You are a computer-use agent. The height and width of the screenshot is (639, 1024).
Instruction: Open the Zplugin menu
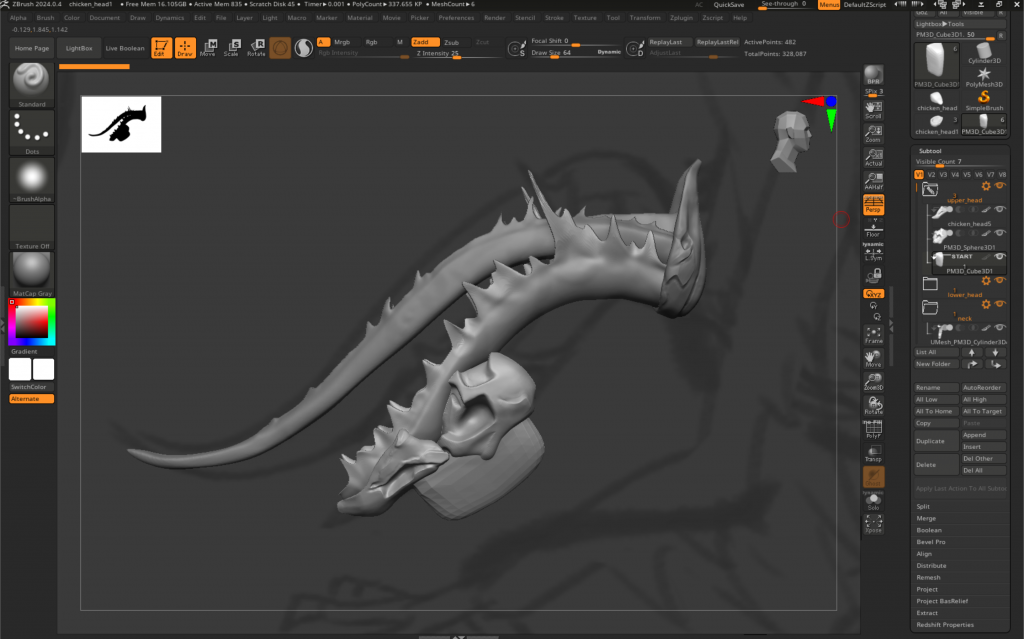point(681,18)
